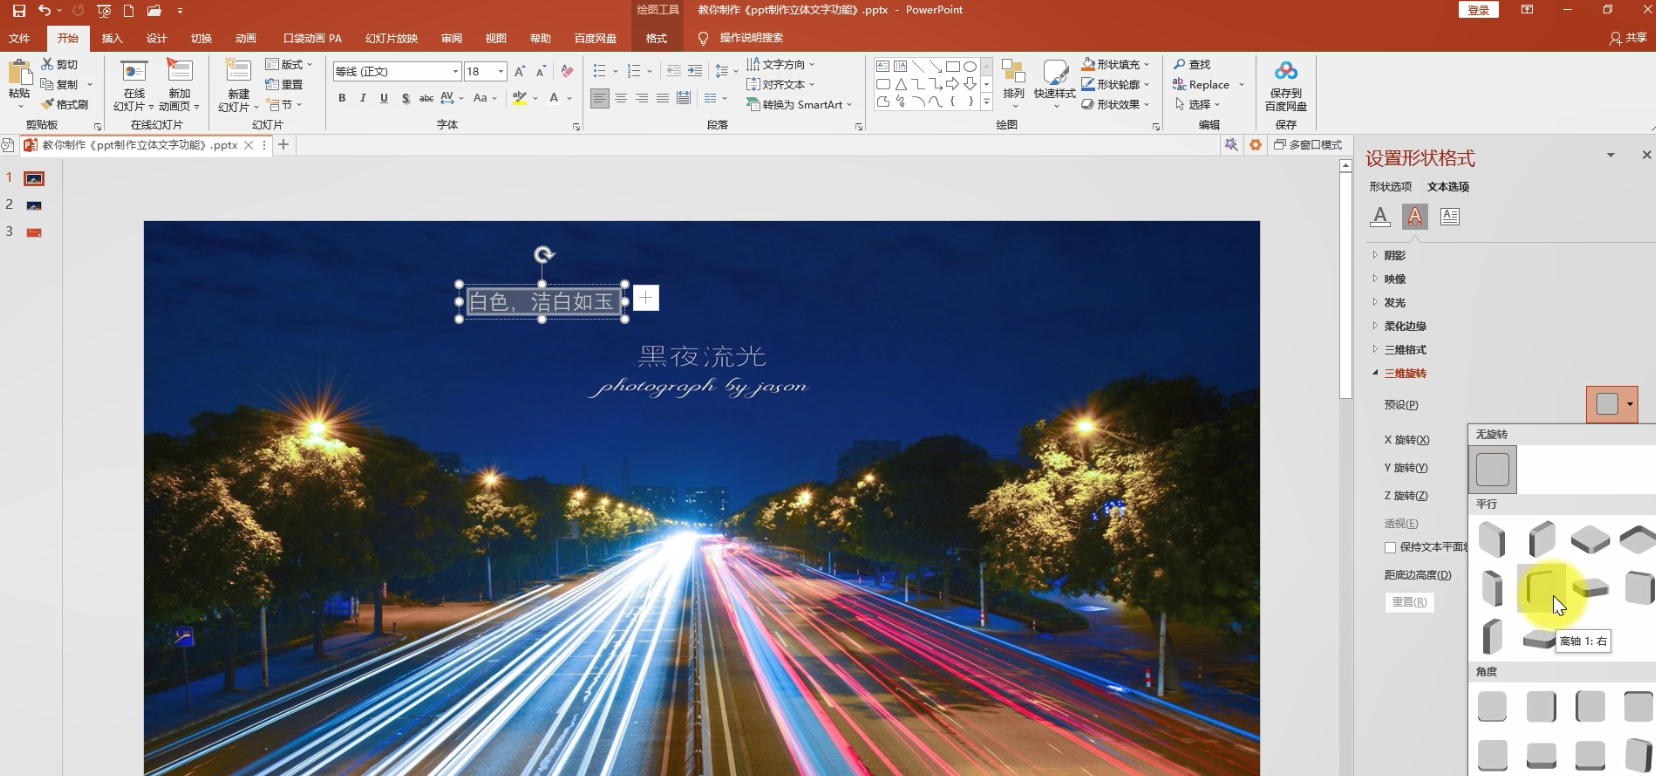Select the Format Painter (格式刷)
Image resolution: width=1656 pixels, height=776 pixels.
(64, 104)
